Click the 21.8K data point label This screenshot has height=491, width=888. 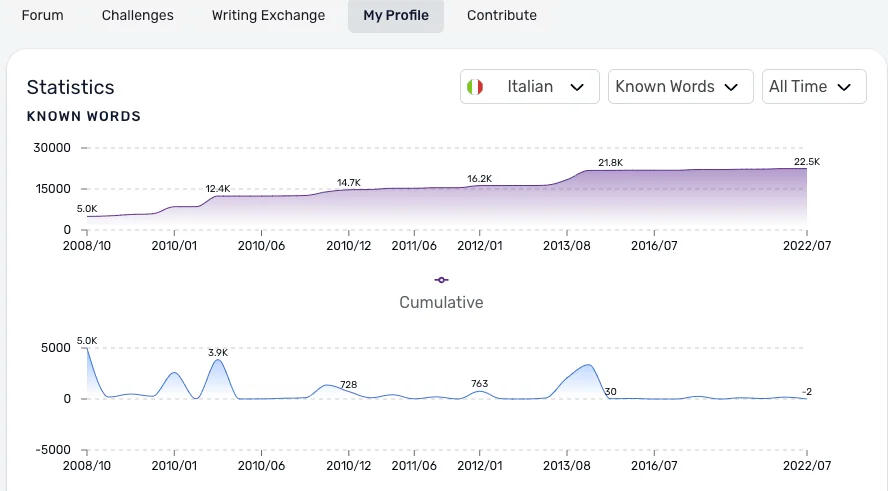click(610, 163)
